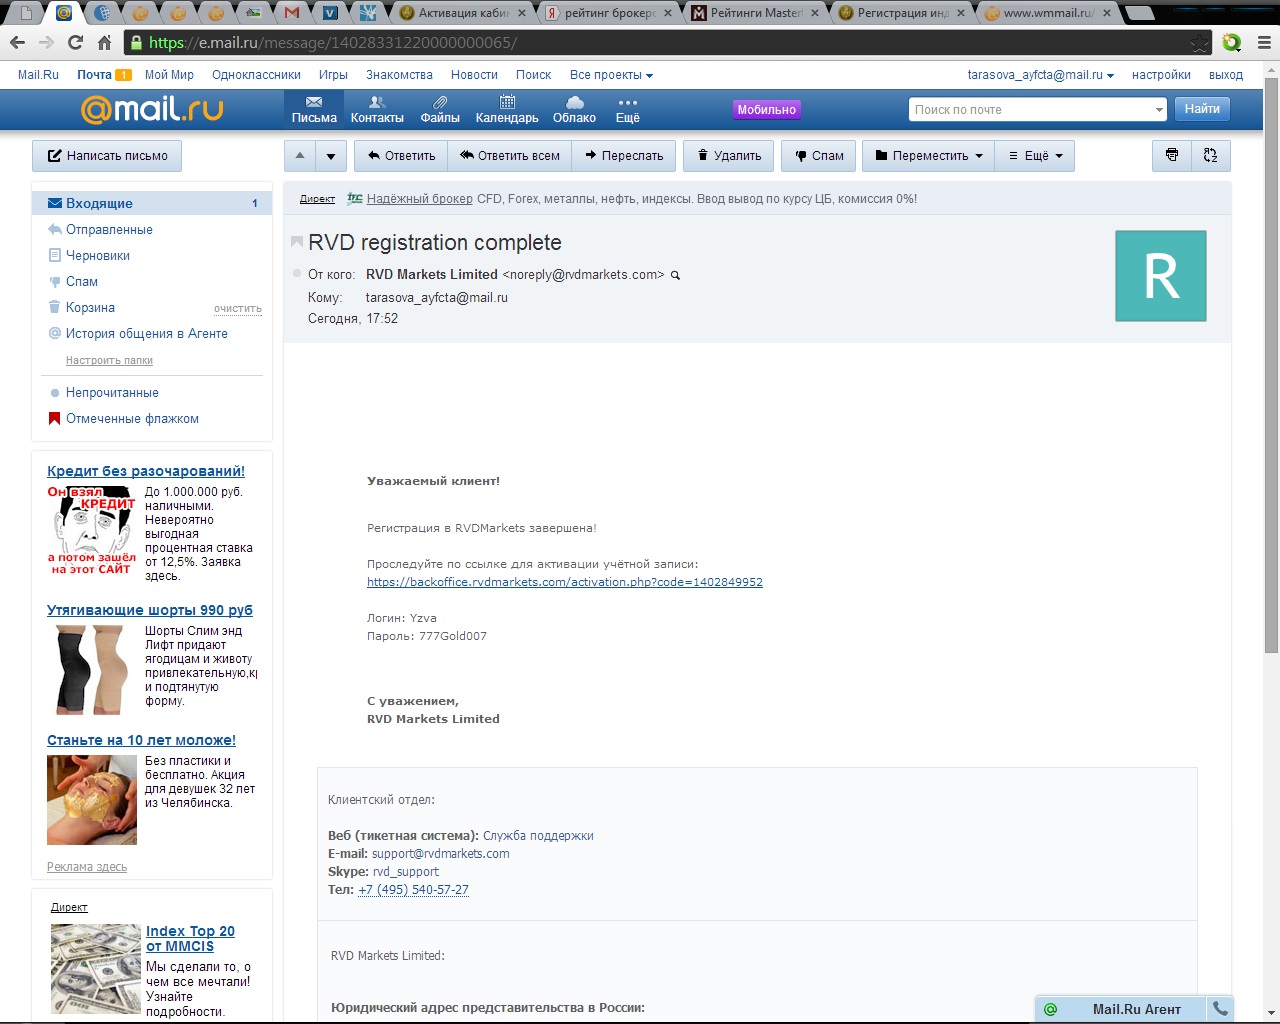The height and width of the screenshot is (1024, 1280).
Task: Click Написать письмо compose button
Action: pyautogui.click(x=107, y=156)
